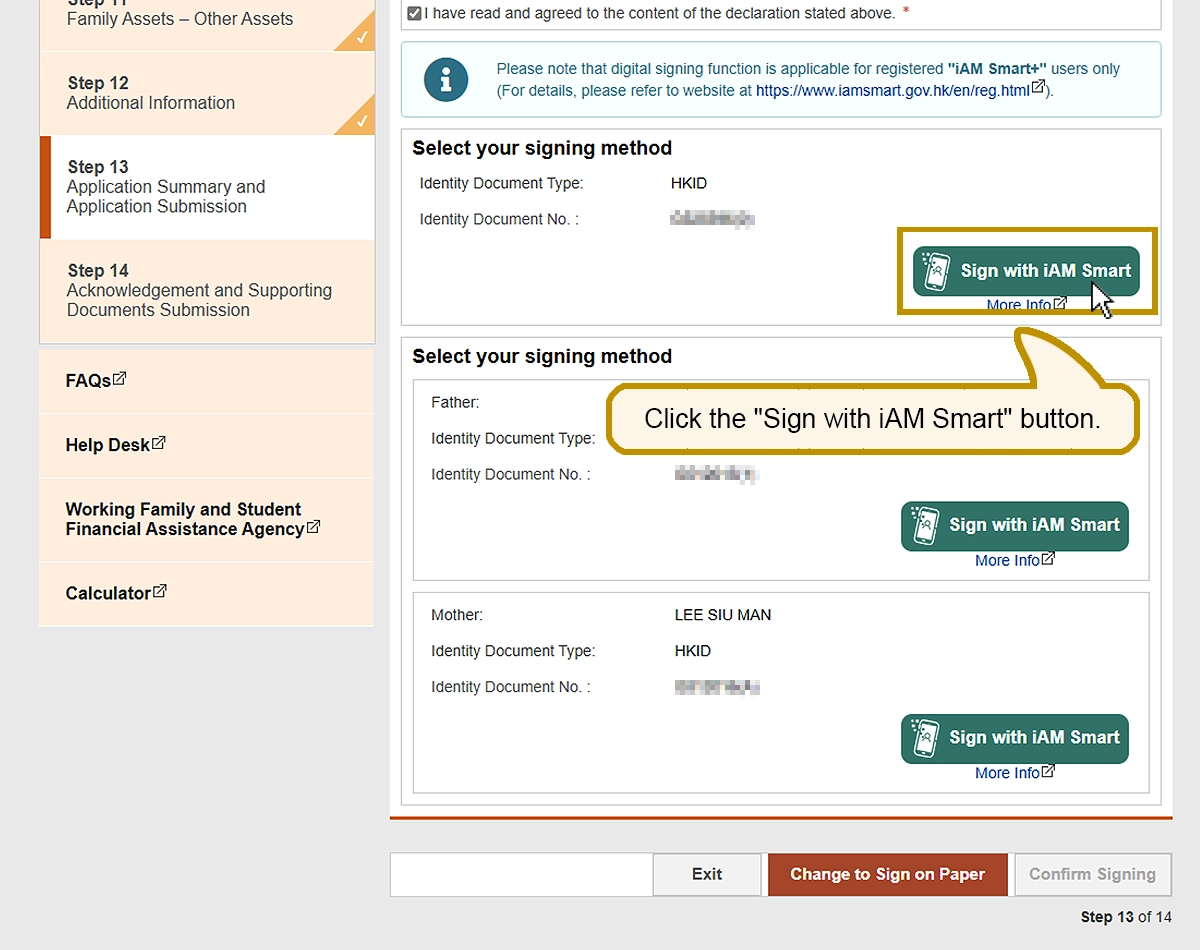1200x950 pixels.
Task: Click the Mother's HKID document type value
Action: 693,651
